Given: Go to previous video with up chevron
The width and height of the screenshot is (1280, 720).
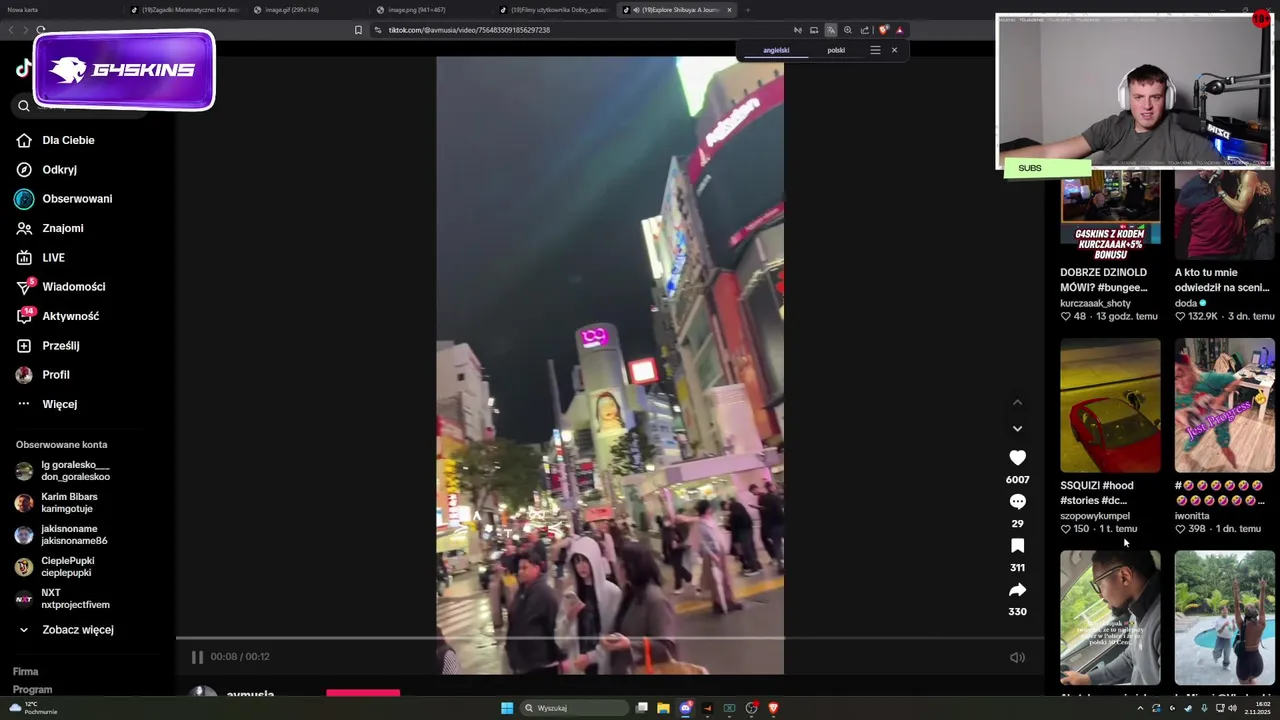Looking at the screenshot, I should click(1017, 402).
